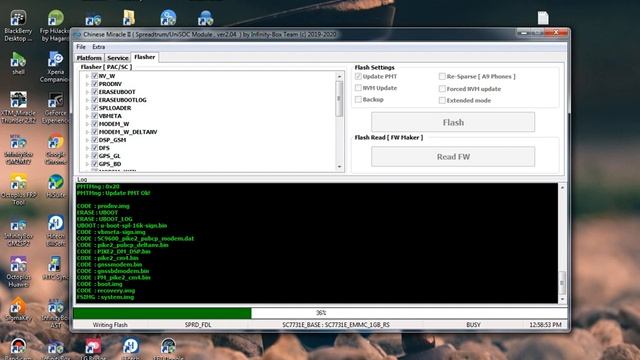Open the blank document file on desktop
Screen dimensions: 640x360
pyautogui.click(x=543, y=18)
